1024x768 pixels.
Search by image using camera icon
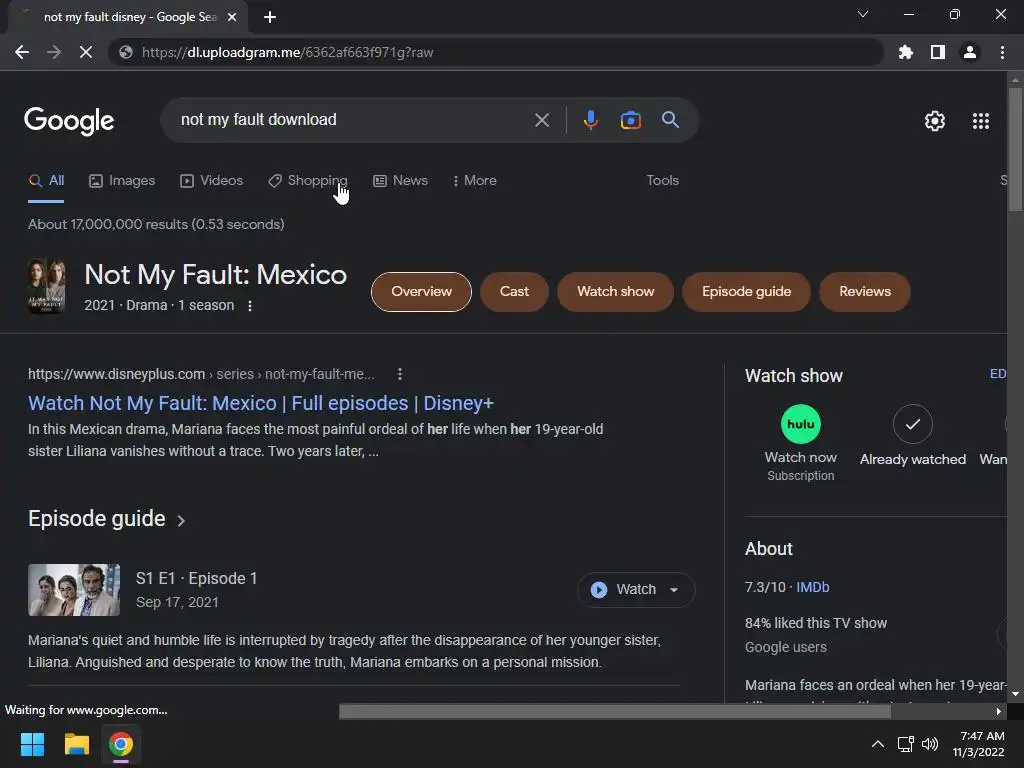coord(630,120)
